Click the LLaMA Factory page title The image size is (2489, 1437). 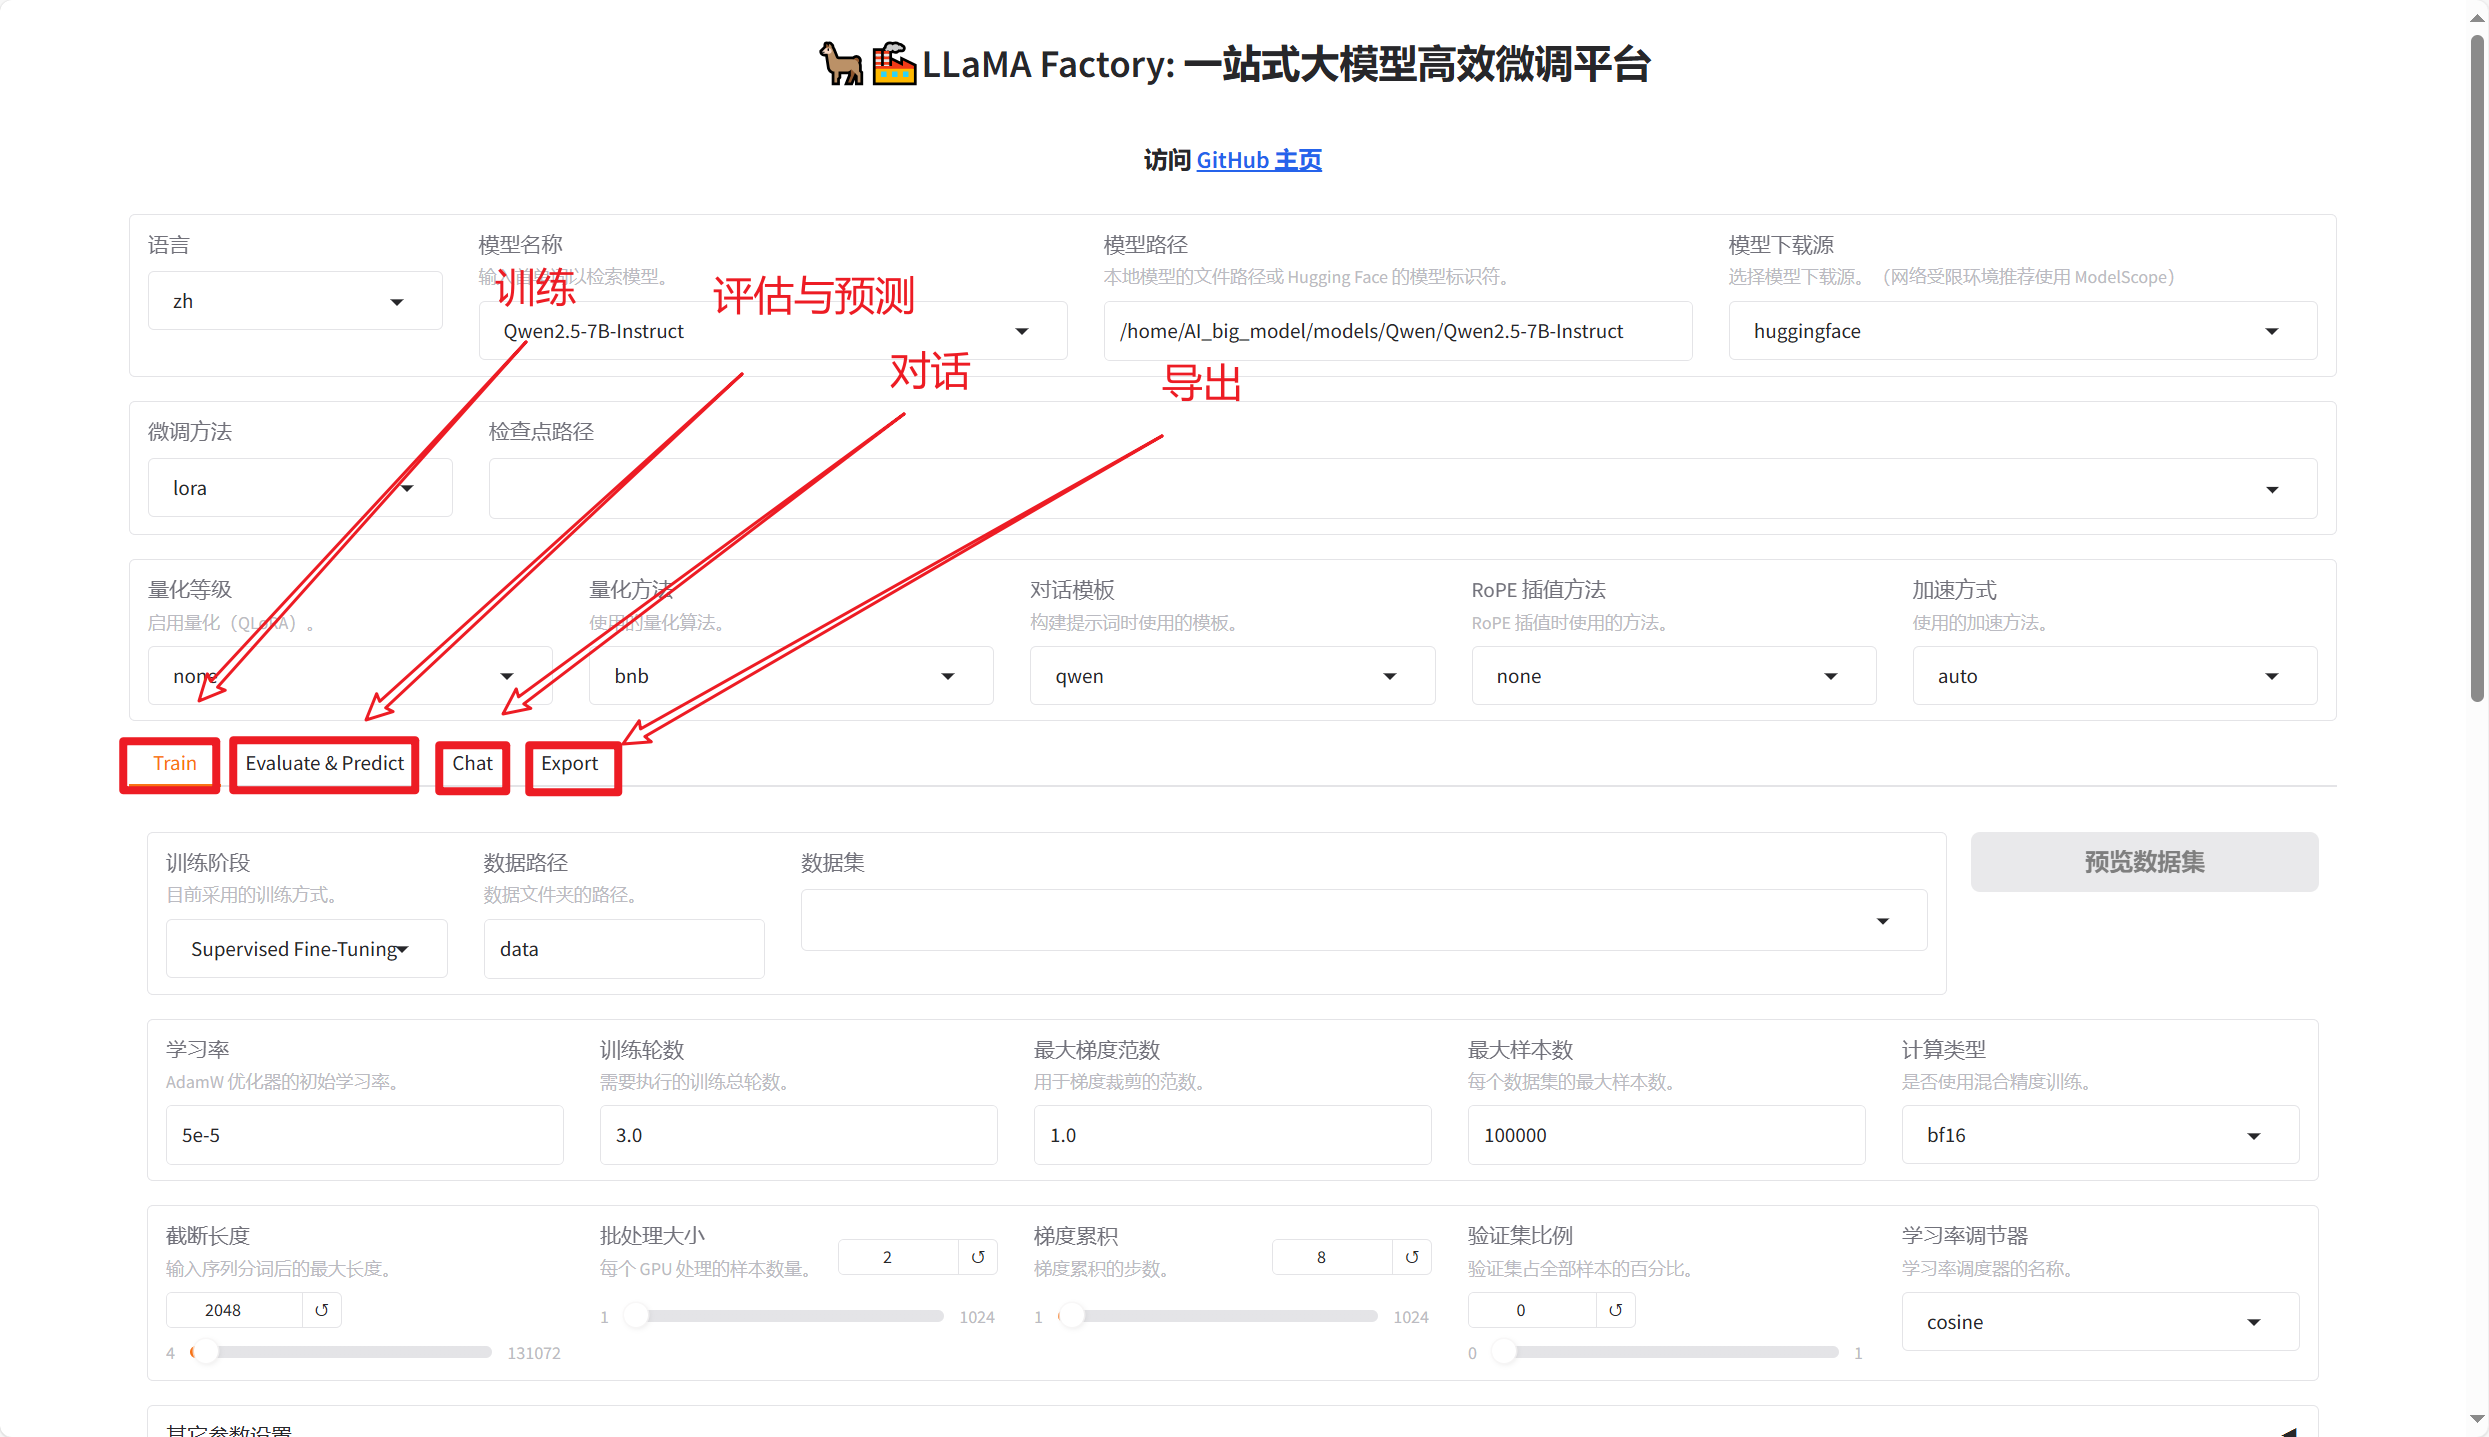(x=1233, y=64)
